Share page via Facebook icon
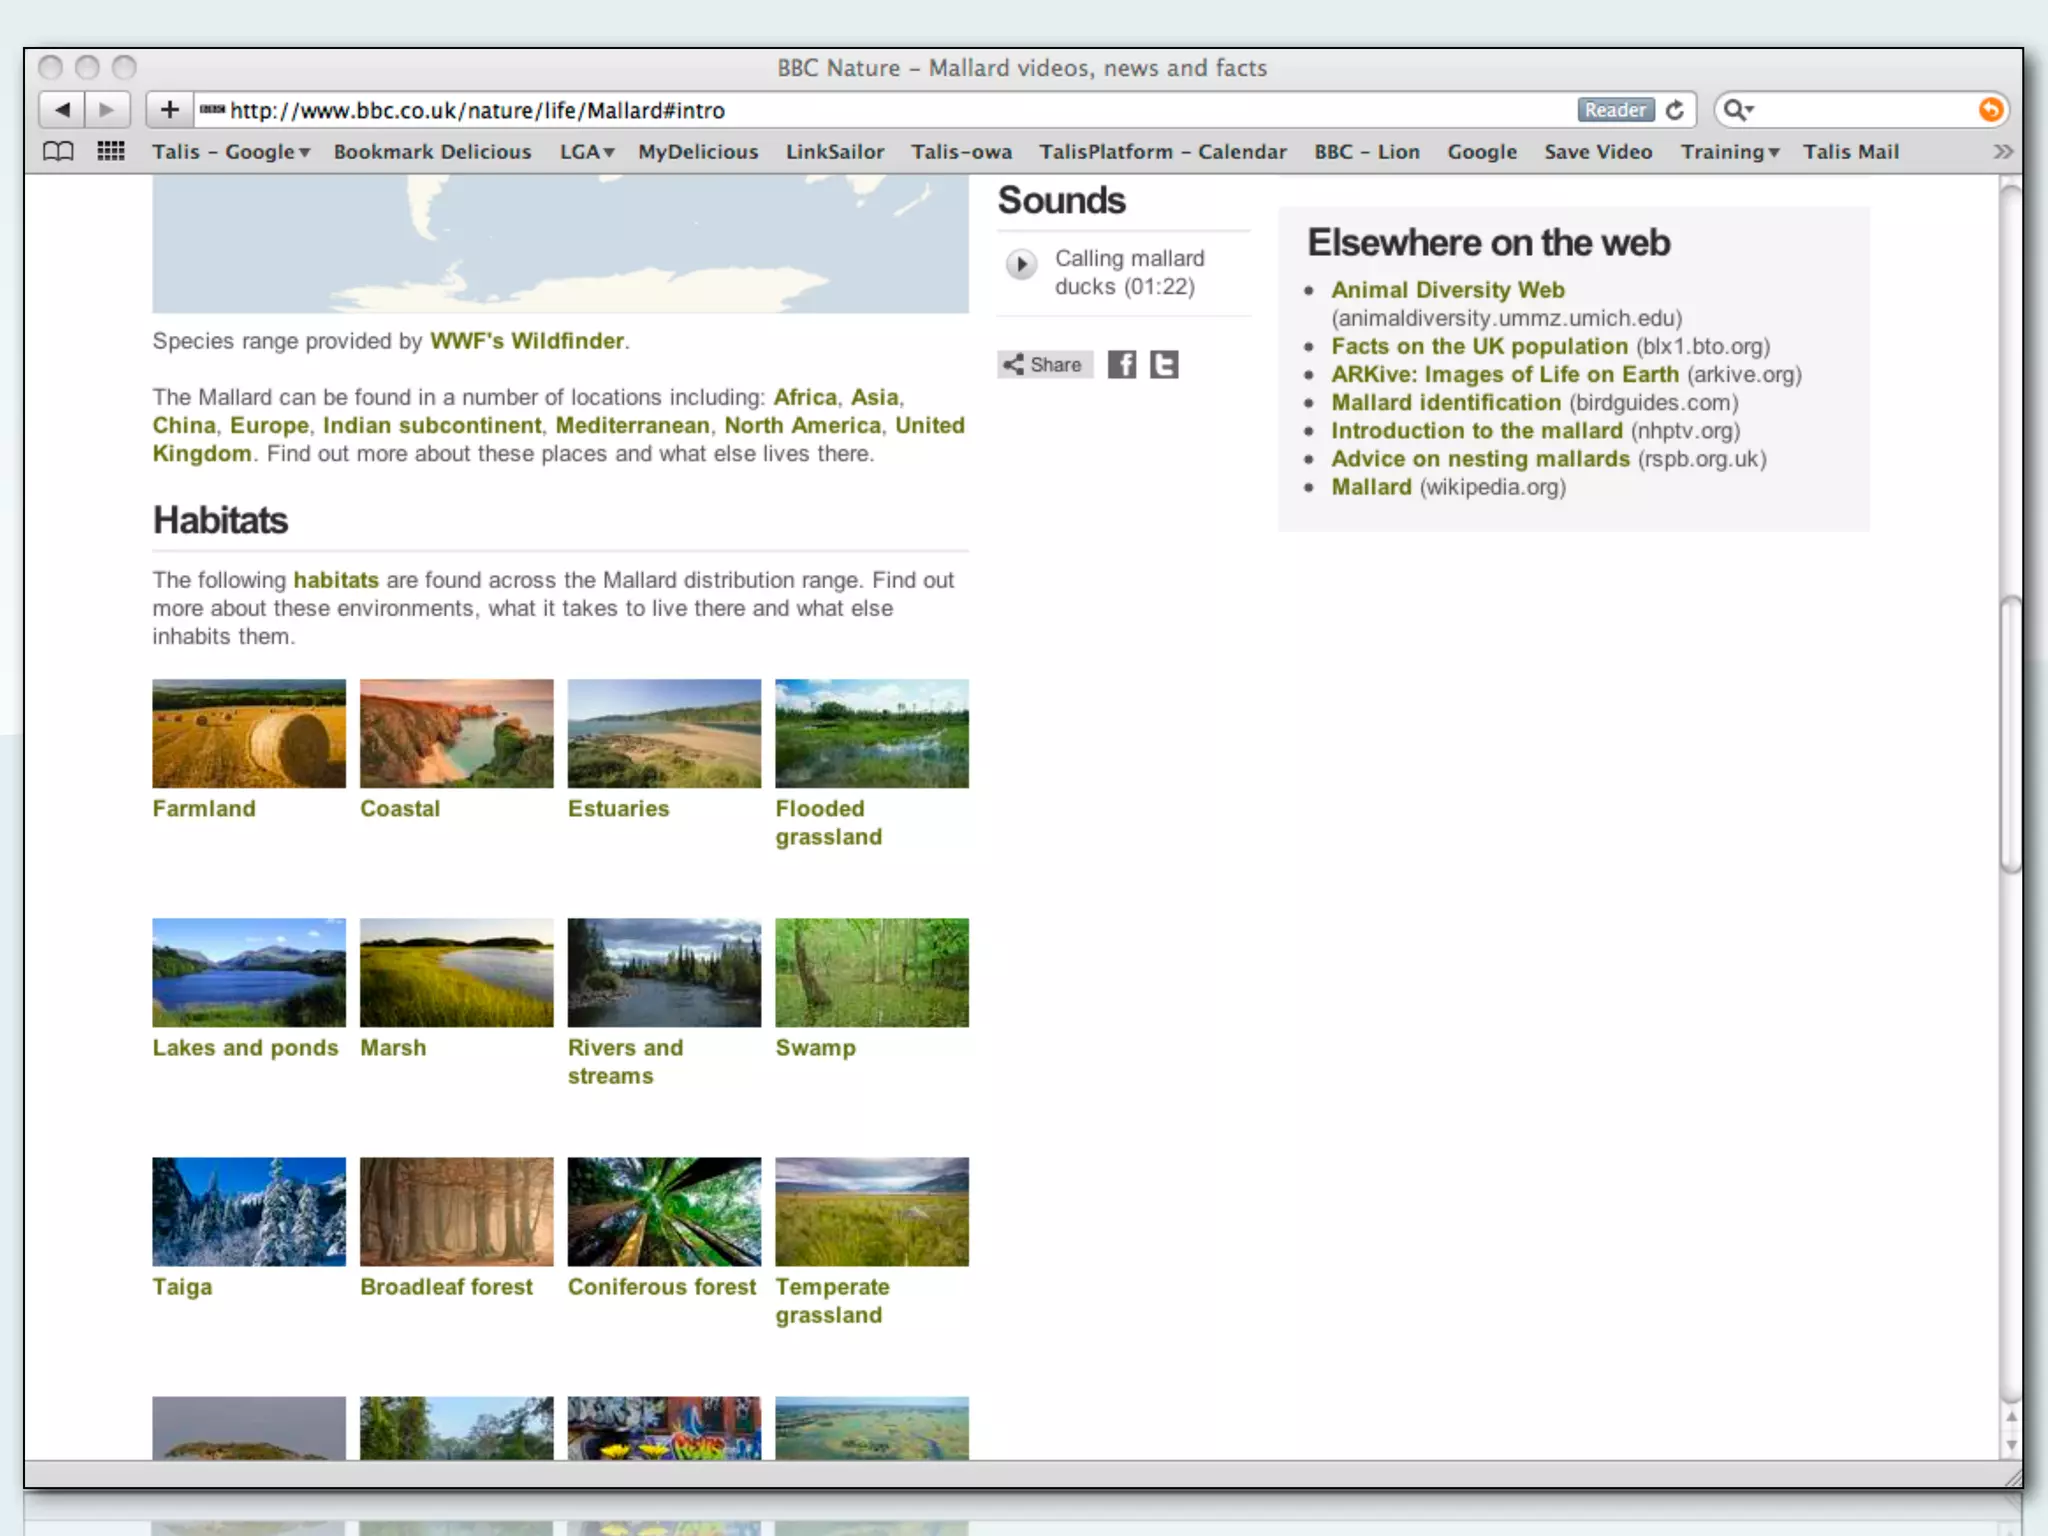Screen dimensions: 2048x1536 (1122, 365)
